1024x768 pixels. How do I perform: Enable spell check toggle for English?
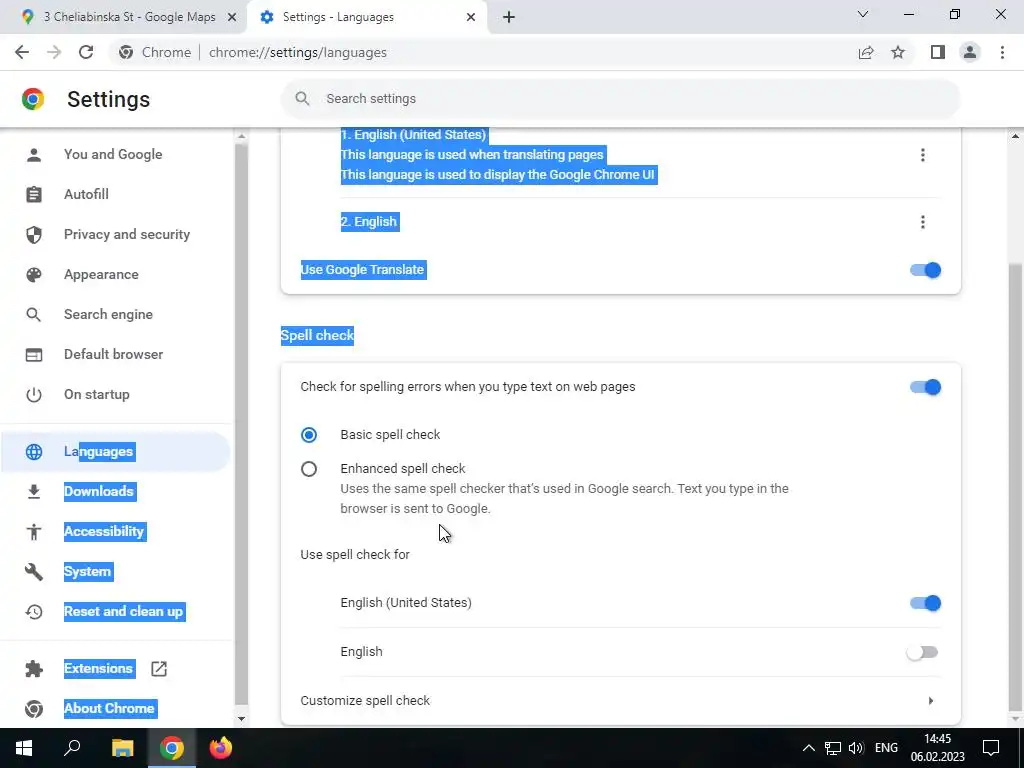coord(922,652)
